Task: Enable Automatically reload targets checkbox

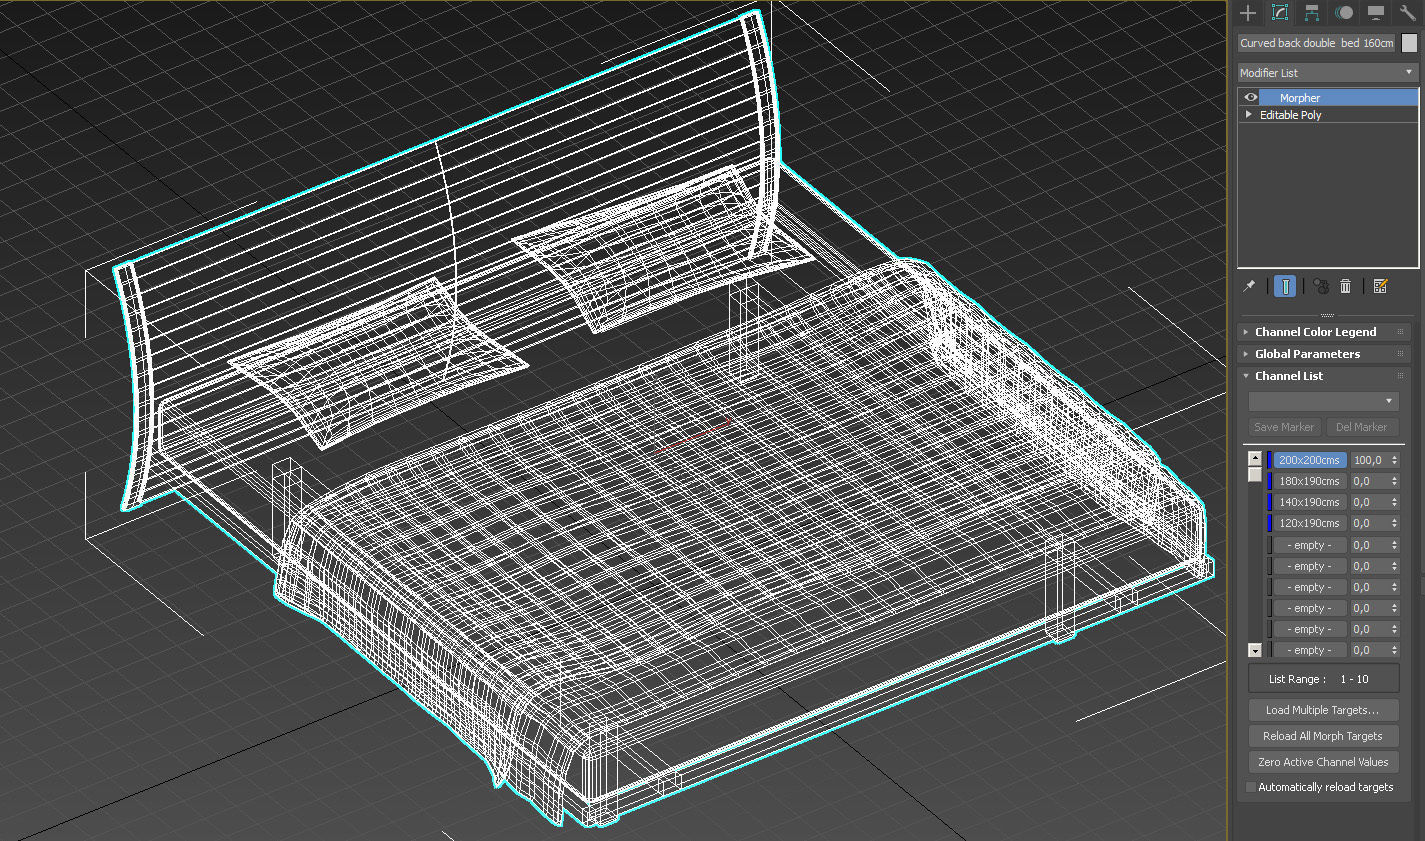Action: coord(1251,787)
